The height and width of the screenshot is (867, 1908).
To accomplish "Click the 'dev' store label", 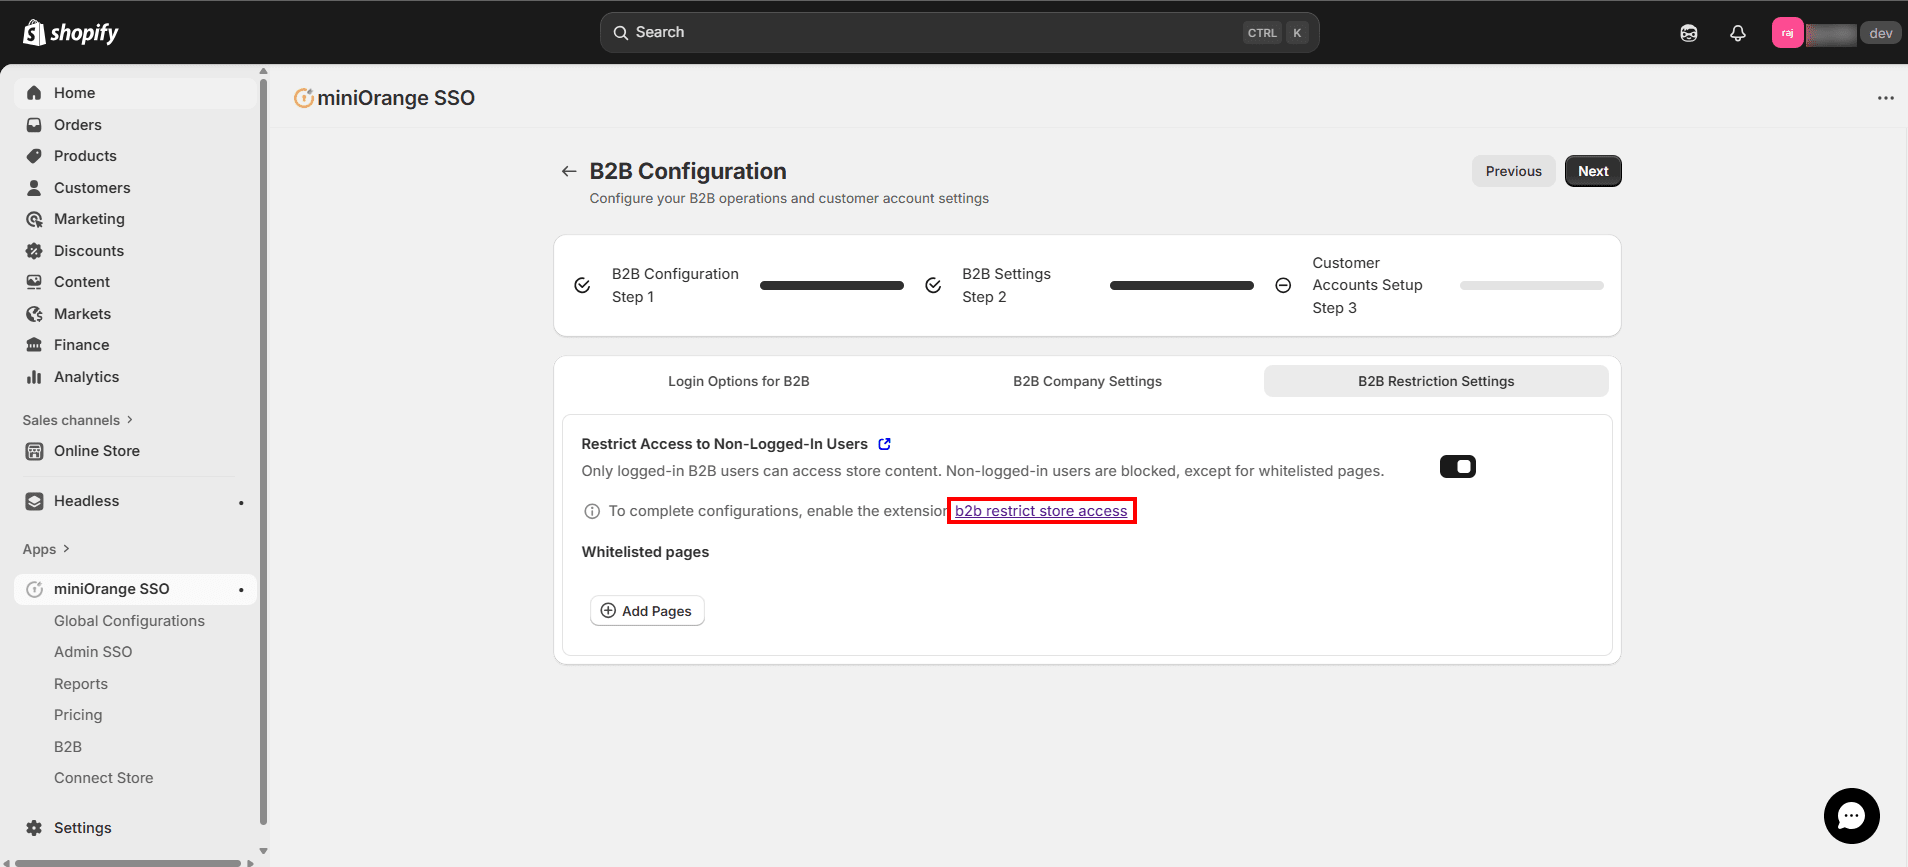I will [1880, 33].
